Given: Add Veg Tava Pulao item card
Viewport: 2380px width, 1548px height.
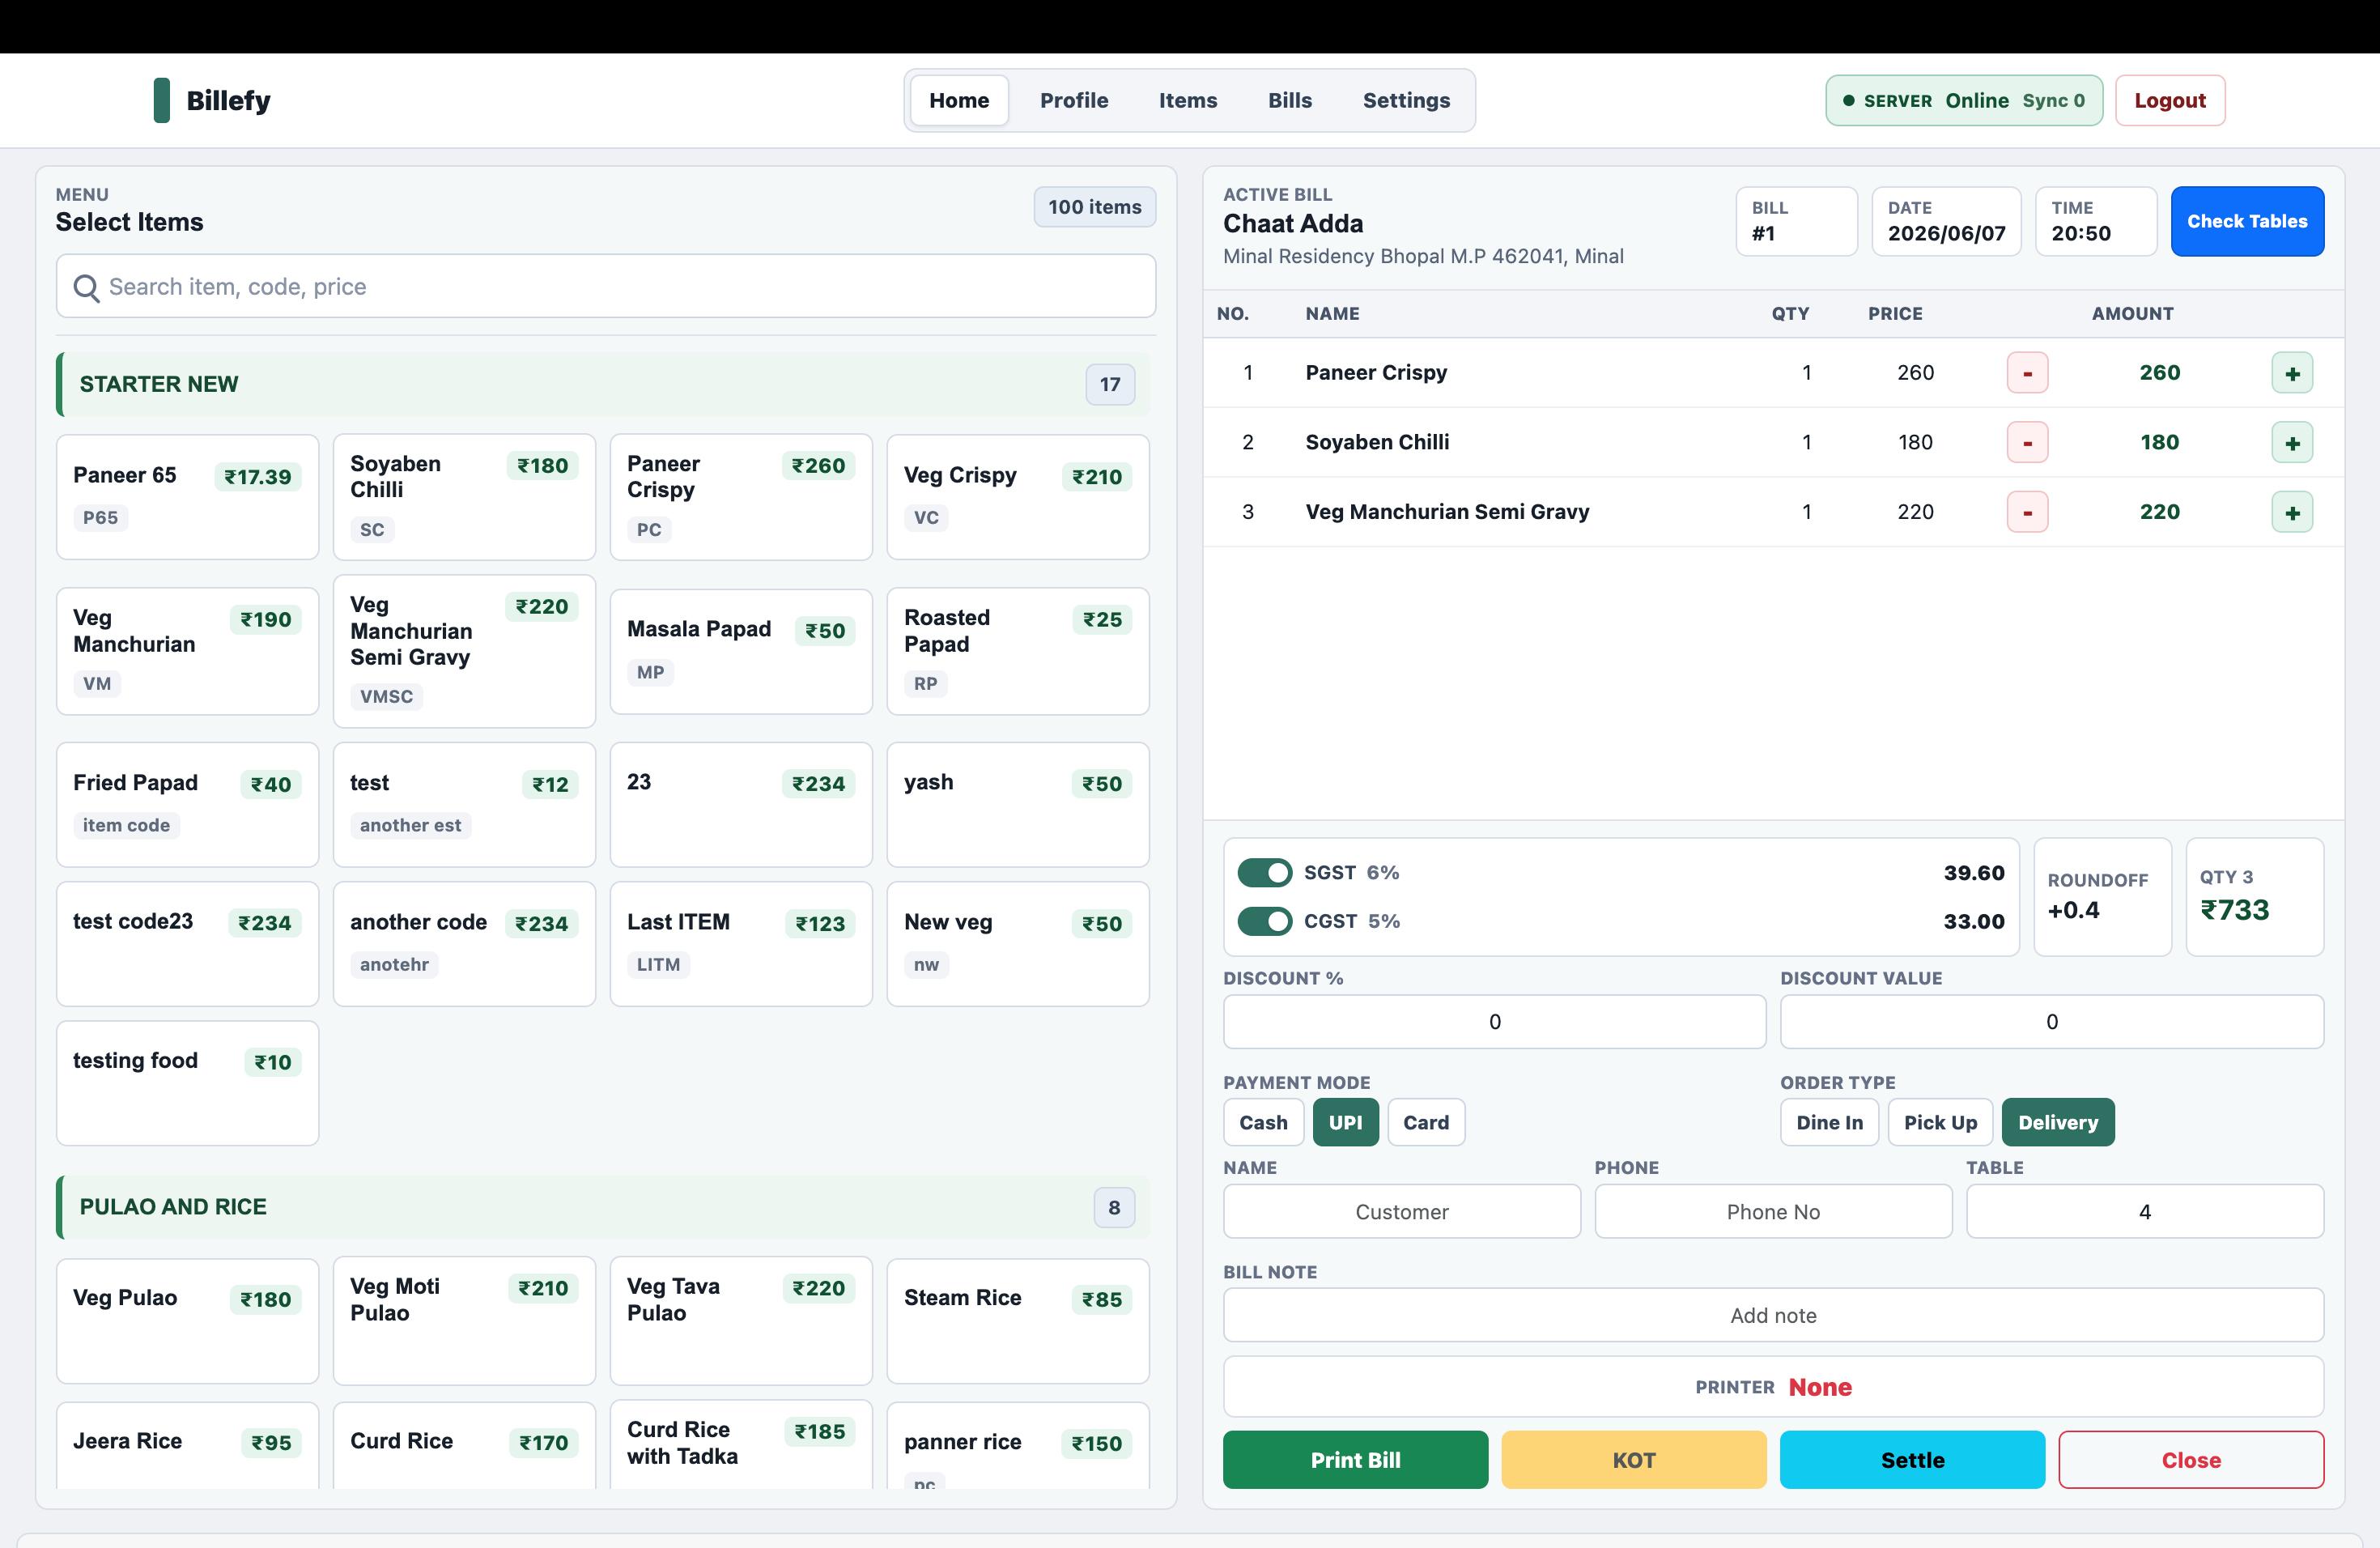Looking at the screenshot, I should pyautogui.click(x=741, y=1321).
